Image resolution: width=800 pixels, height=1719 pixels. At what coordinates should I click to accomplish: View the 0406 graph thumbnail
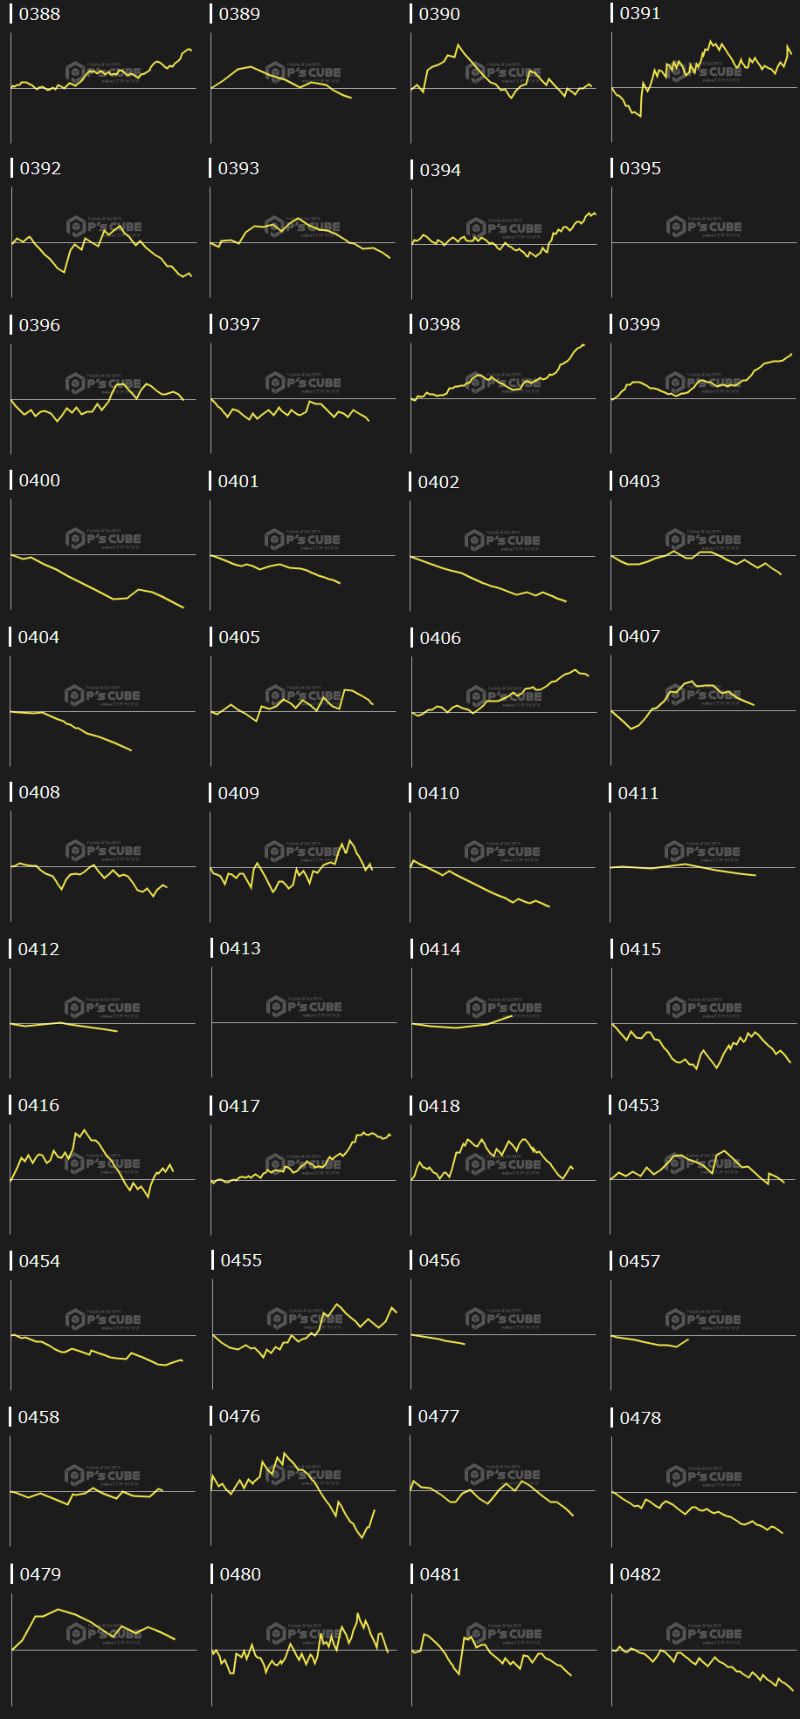point(503,711)
